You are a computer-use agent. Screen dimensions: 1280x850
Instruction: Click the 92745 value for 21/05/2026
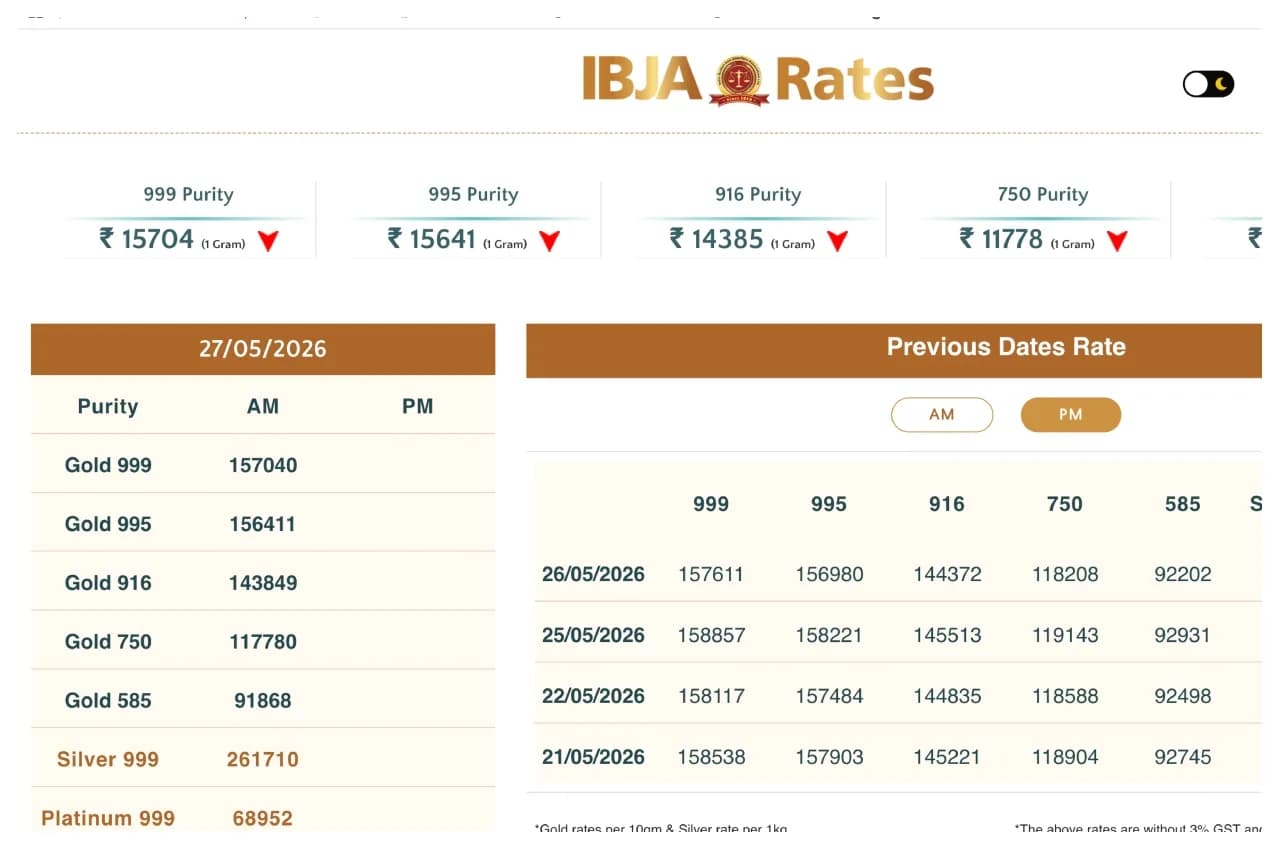[x=1183, y=757]
